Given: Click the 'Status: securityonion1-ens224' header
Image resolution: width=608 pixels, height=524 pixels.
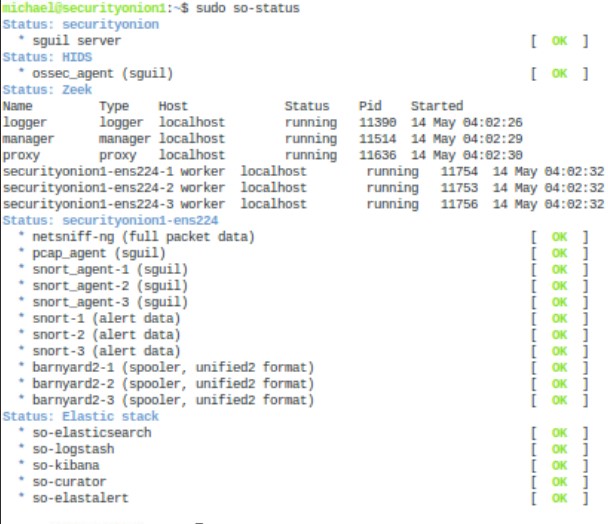Looking at the screenshot, I should coord(111,220).
